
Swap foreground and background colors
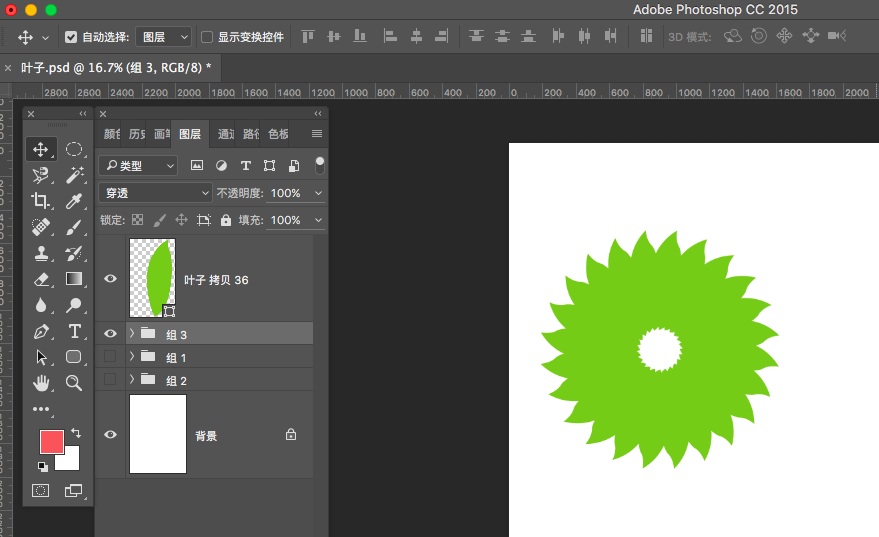pos(76,433)
